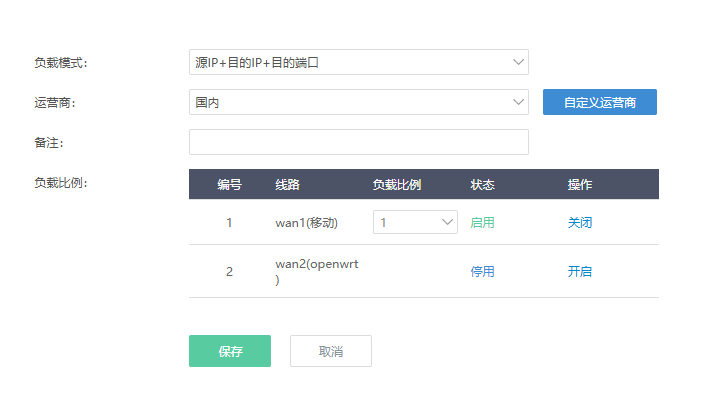Image resolution: width=703 pixels, height=405 pixels.
Task: Click the chevron arrow of 负载模式 dropdown
Action: pyautogui.click(x=518, y=62)
